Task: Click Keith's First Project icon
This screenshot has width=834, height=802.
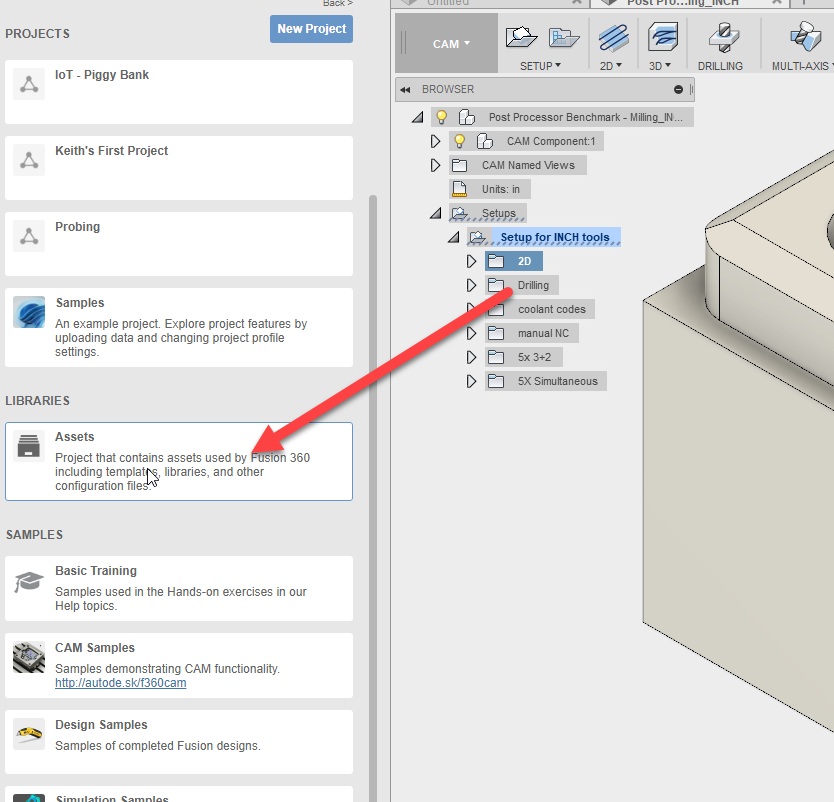Action: click(x=29, y=160)
